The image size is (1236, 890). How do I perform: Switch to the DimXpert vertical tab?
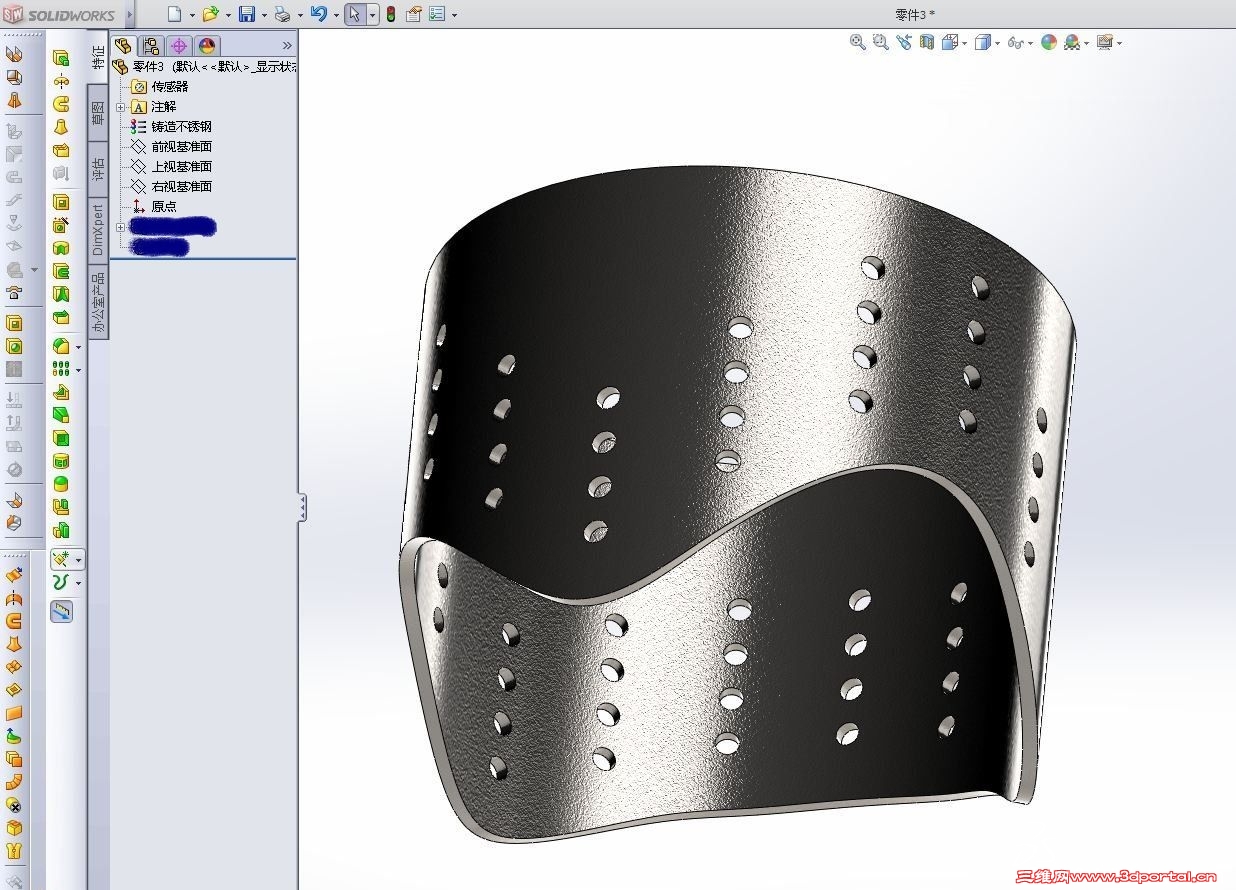tap(98, 229)
